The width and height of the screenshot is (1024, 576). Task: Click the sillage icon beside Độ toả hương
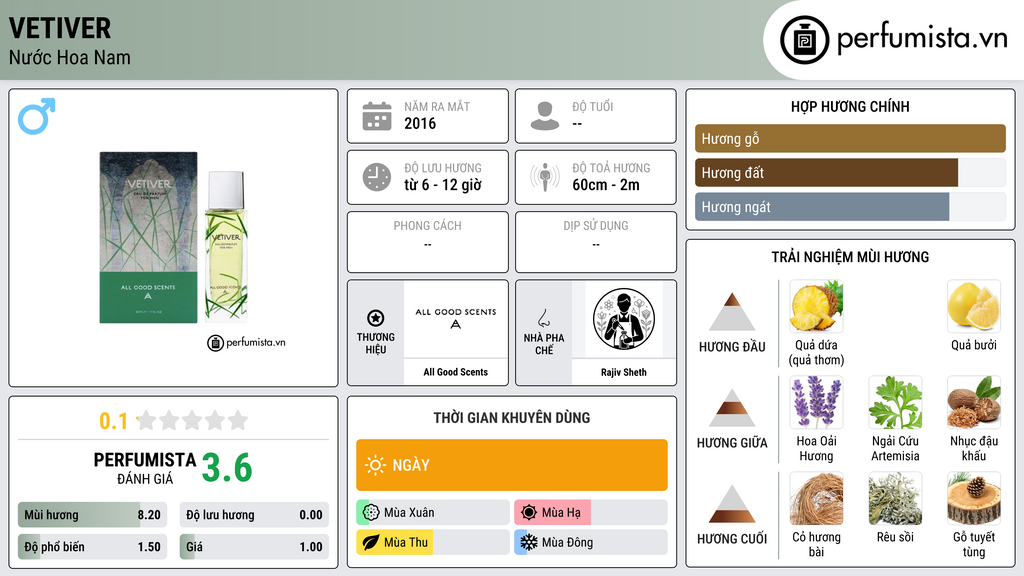(x=545, y=177)
